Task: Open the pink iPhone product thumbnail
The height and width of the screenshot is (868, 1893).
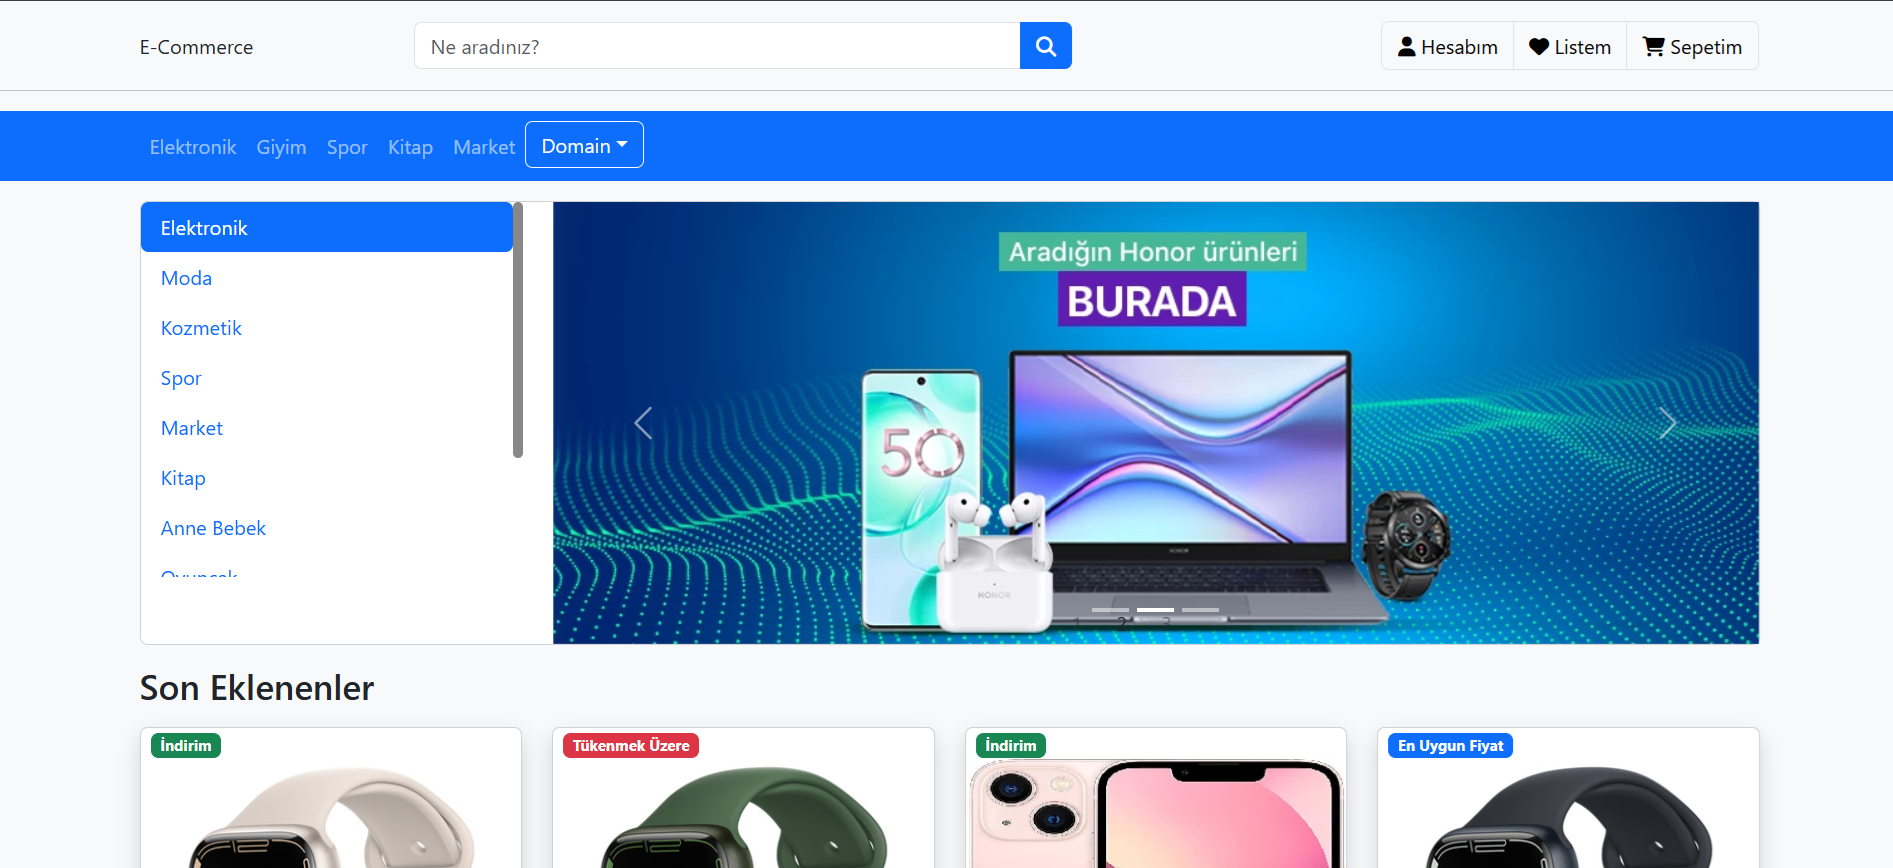Action: [x=1156, y=813]
